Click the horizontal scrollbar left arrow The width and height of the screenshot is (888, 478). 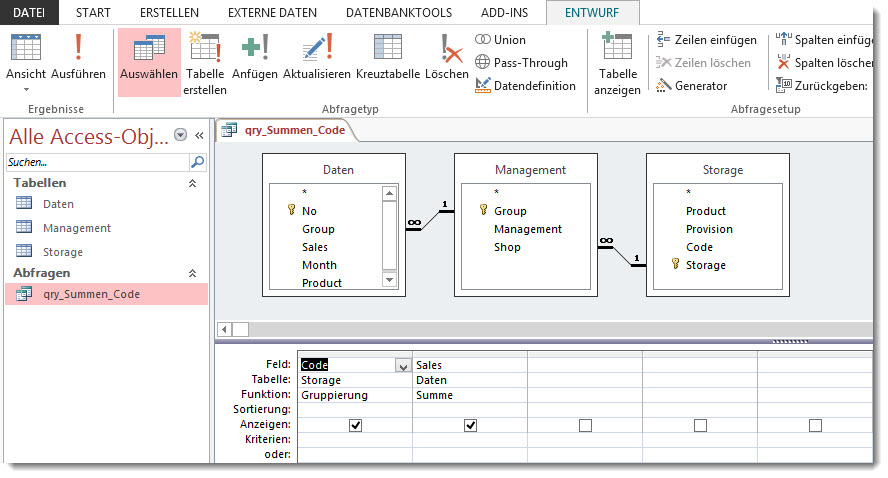pos(225,329)
